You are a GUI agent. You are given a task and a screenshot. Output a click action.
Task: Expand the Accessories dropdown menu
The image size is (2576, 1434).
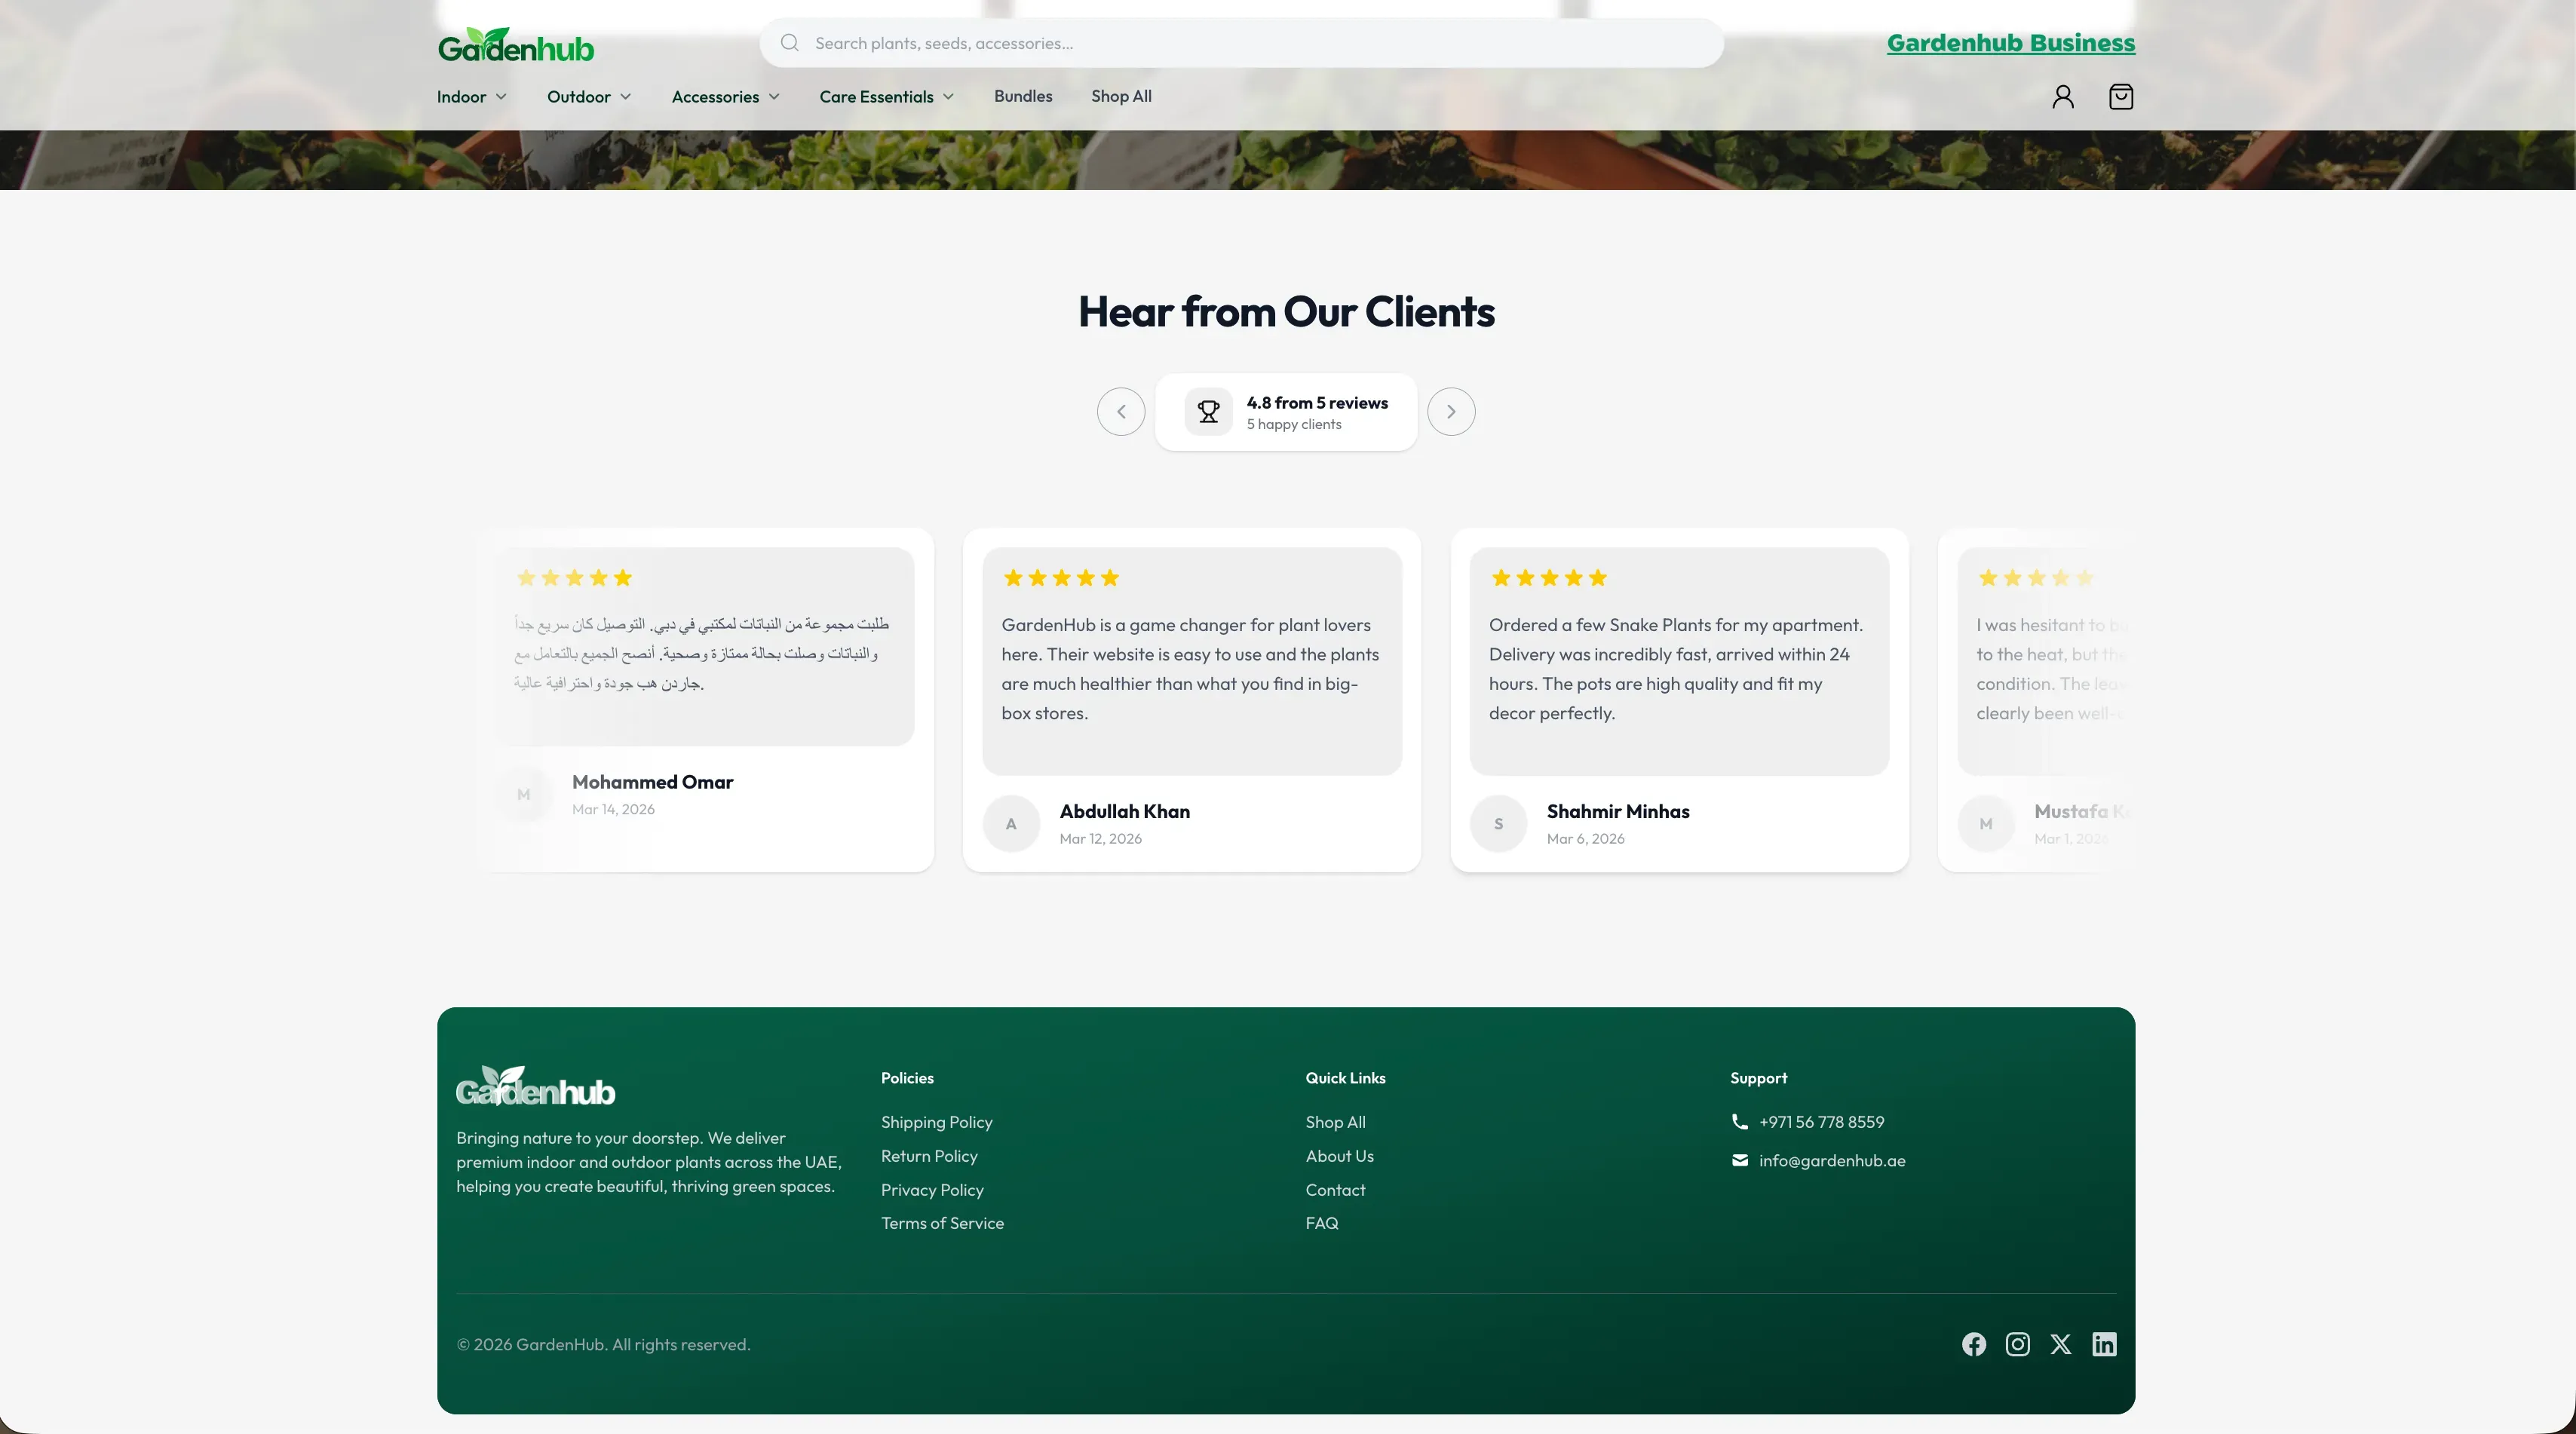point(725,97)
